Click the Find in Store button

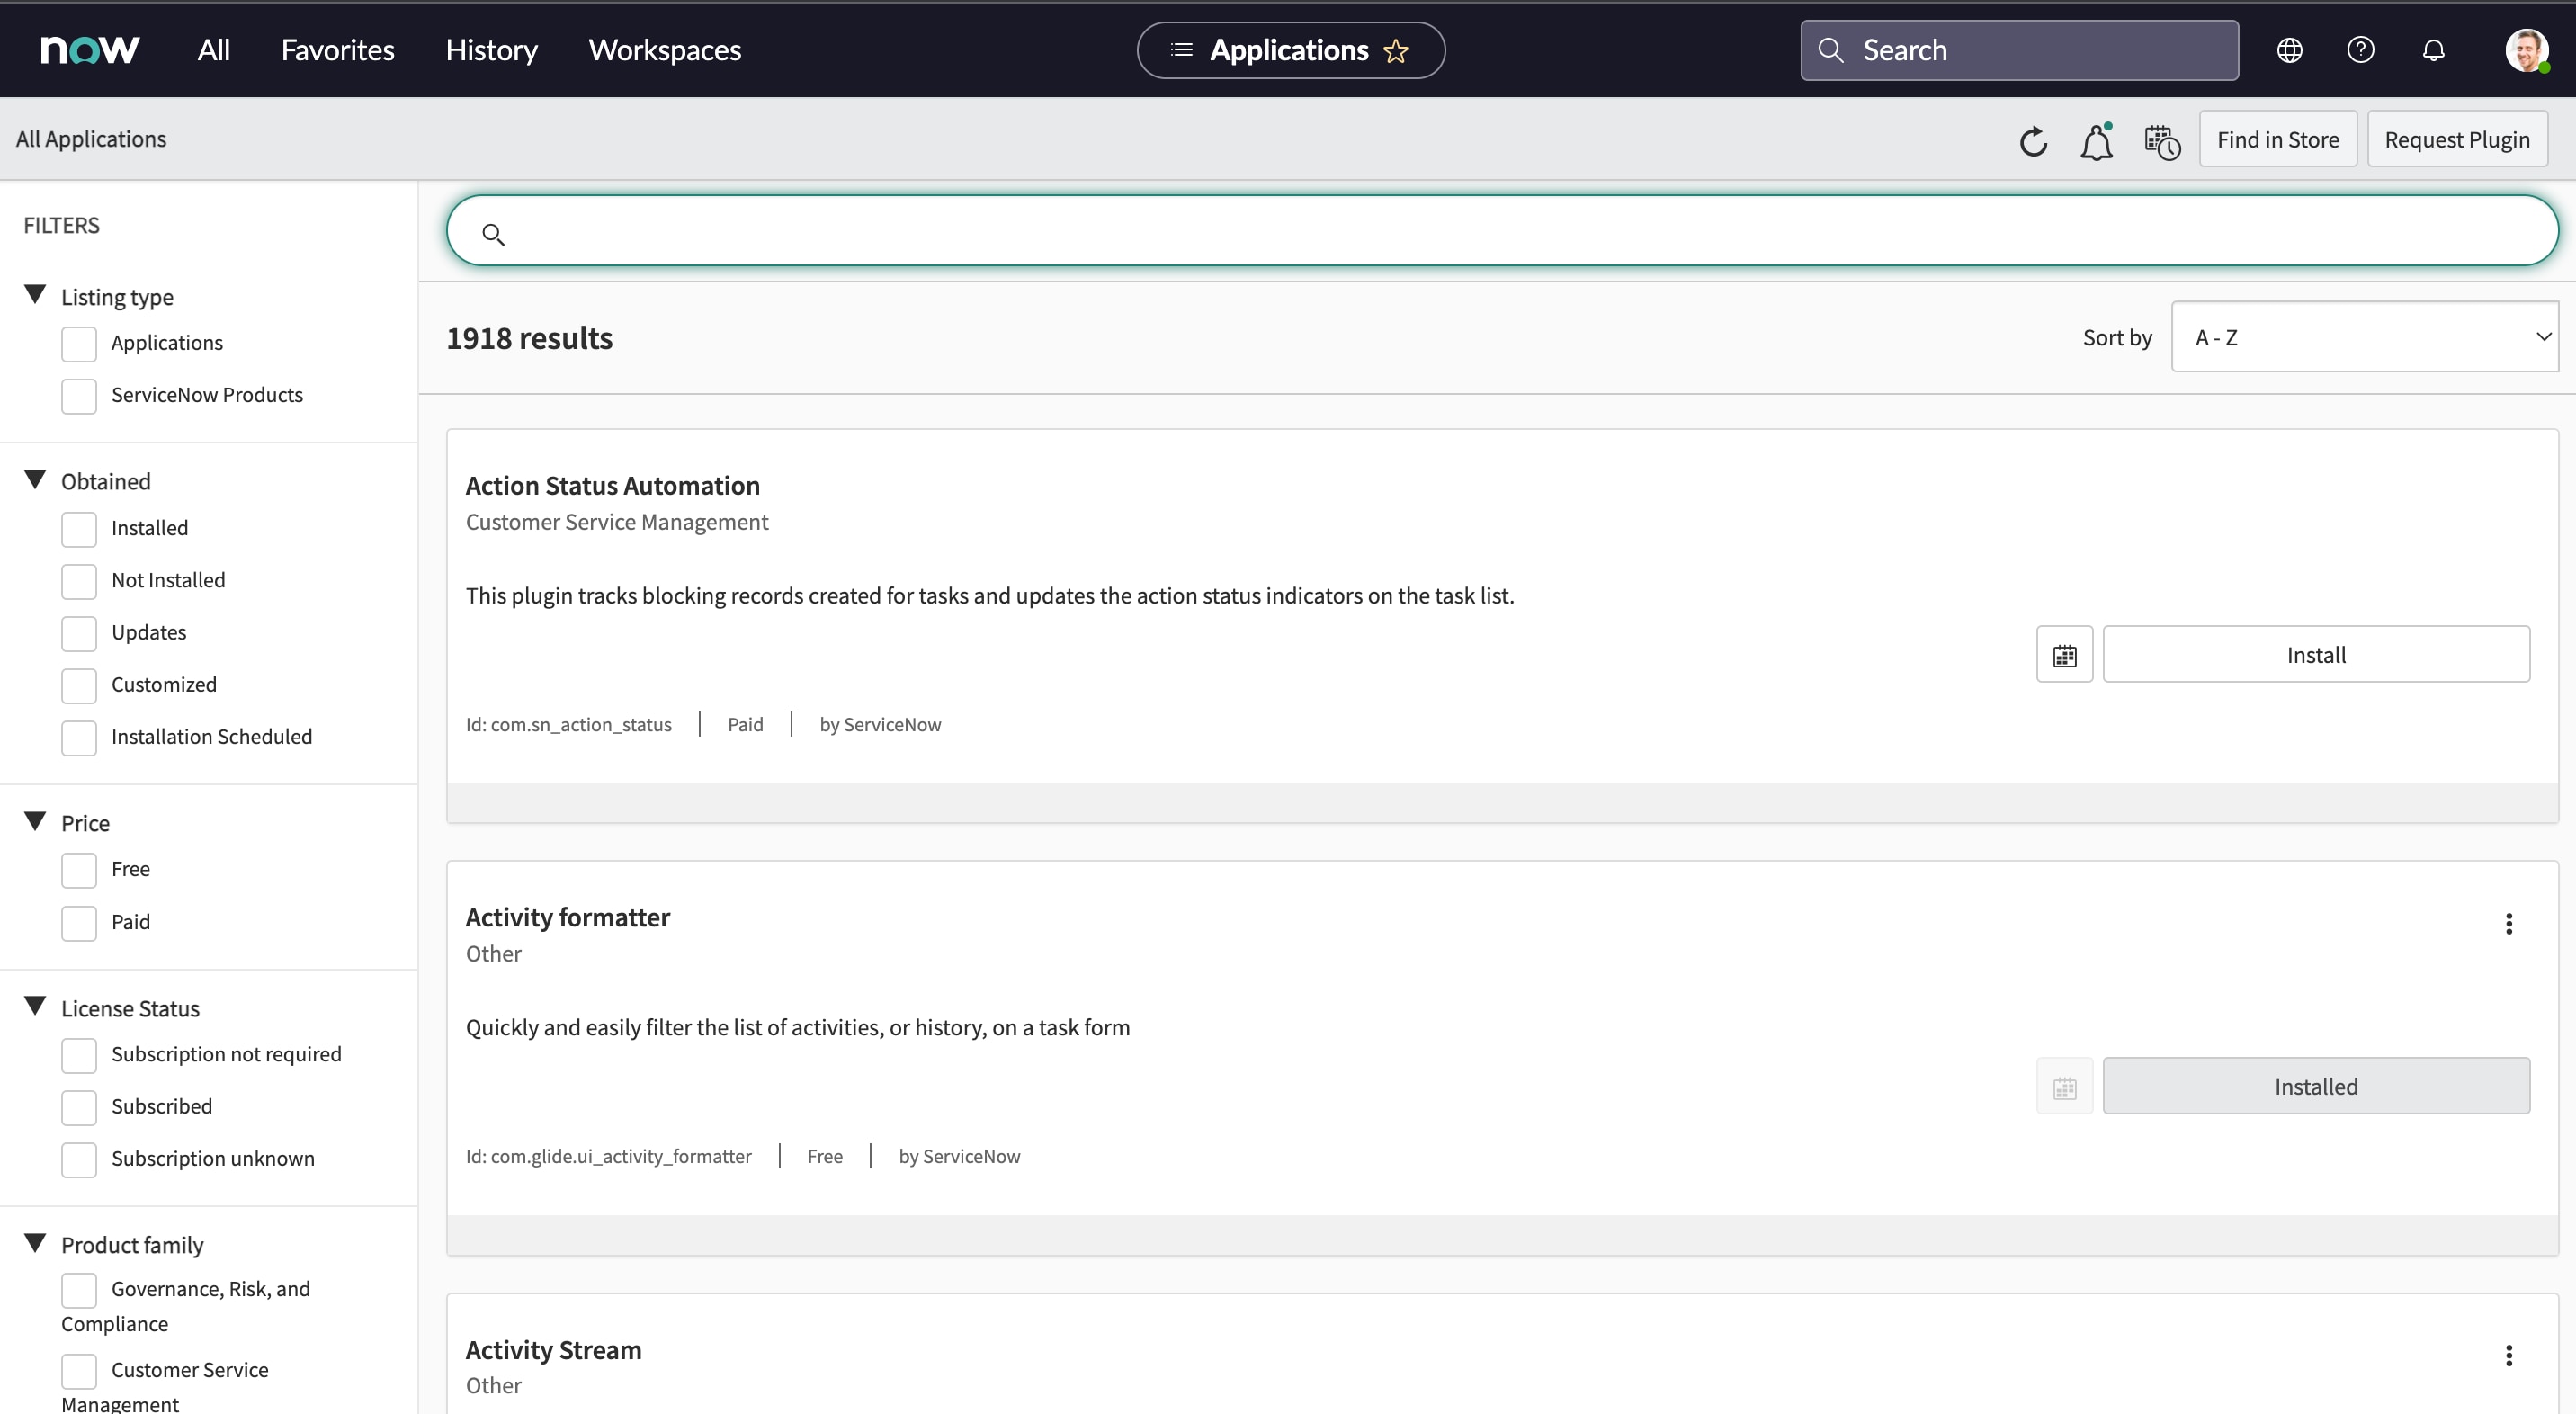[2277, 139]
